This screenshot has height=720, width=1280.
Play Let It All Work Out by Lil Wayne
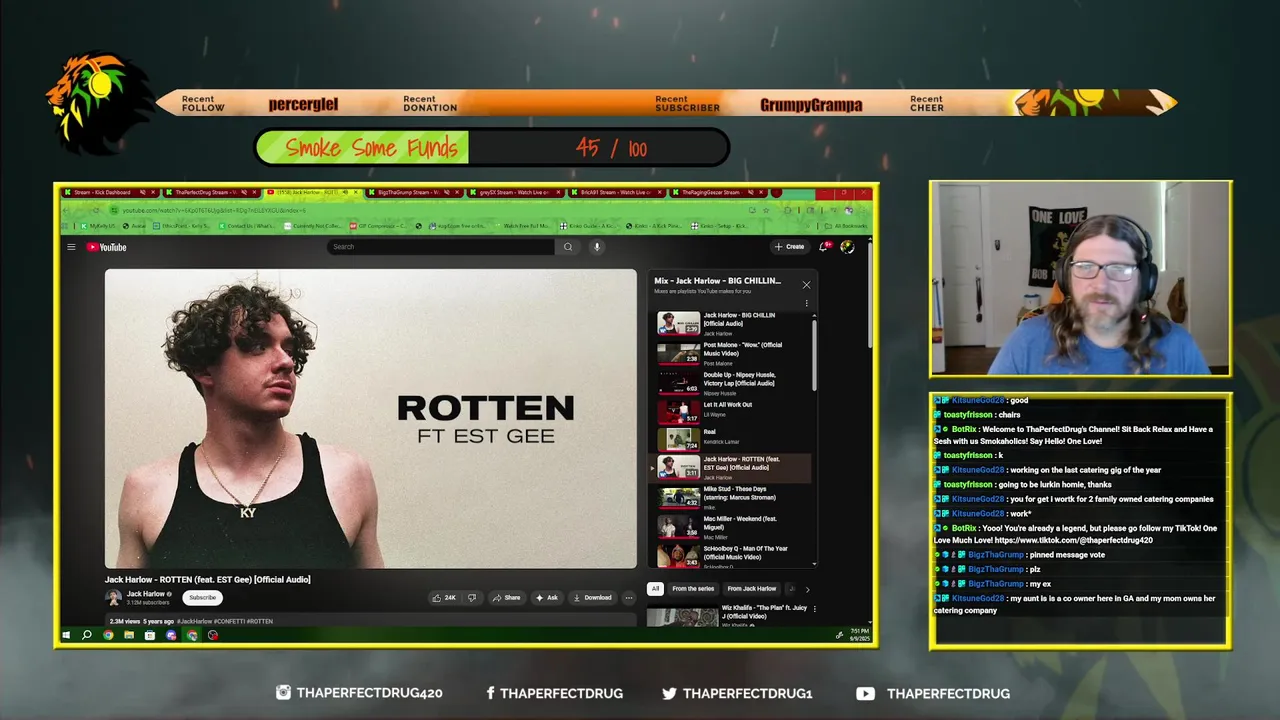[x=734, y=411]
